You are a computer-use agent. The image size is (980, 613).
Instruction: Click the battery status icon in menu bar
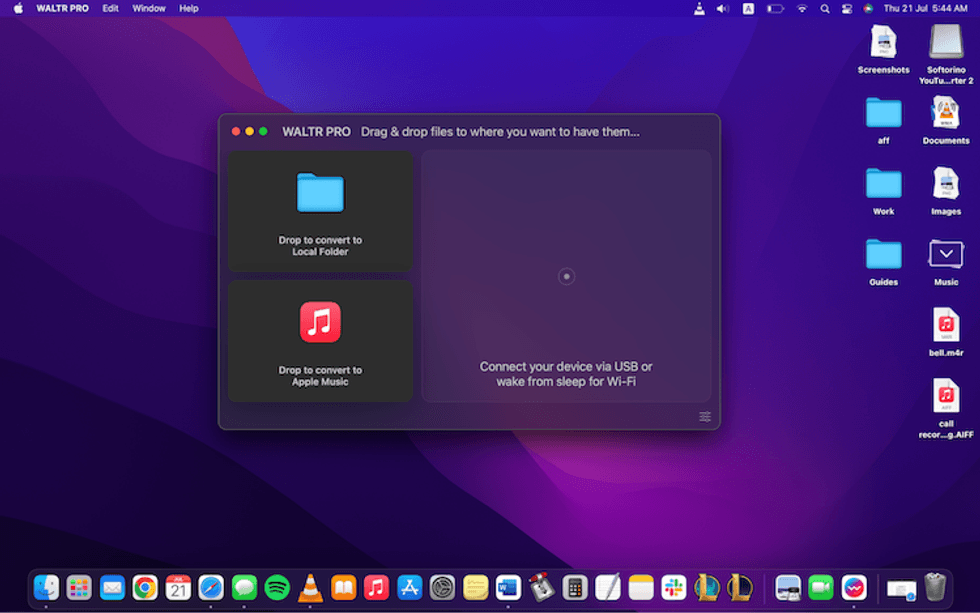pos(773,8)
